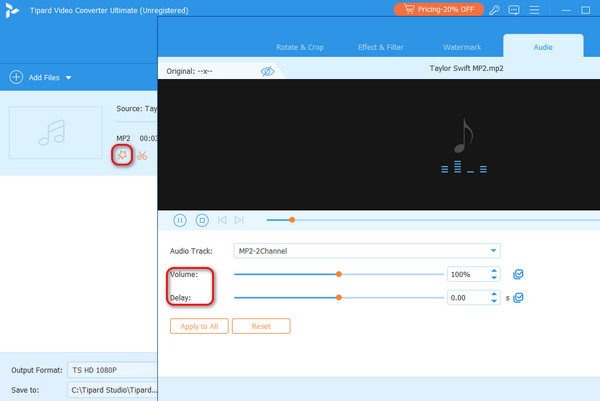Increase volume with the up stepper

(x=494, y=271)
